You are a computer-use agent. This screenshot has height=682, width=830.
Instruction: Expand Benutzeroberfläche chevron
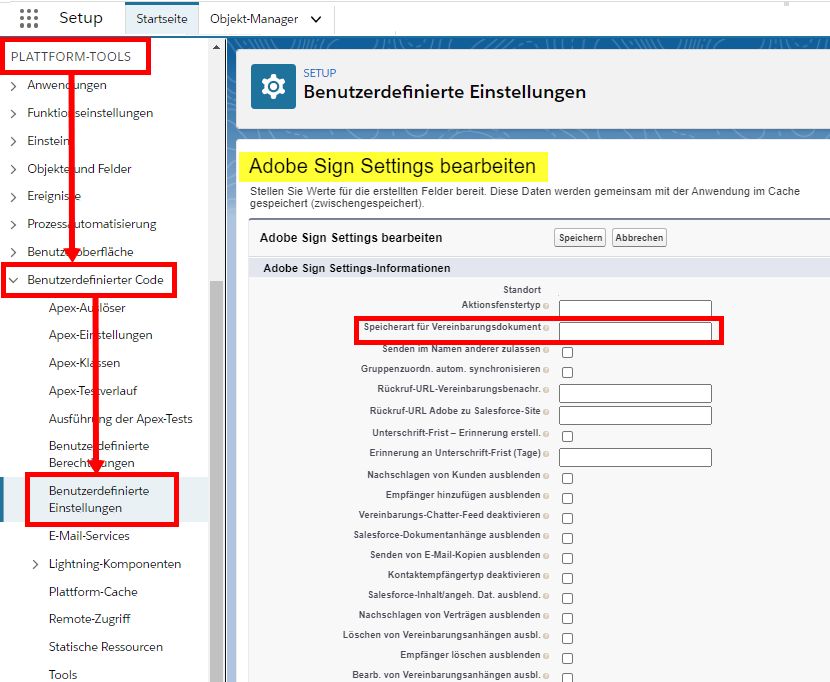point(14,252)
